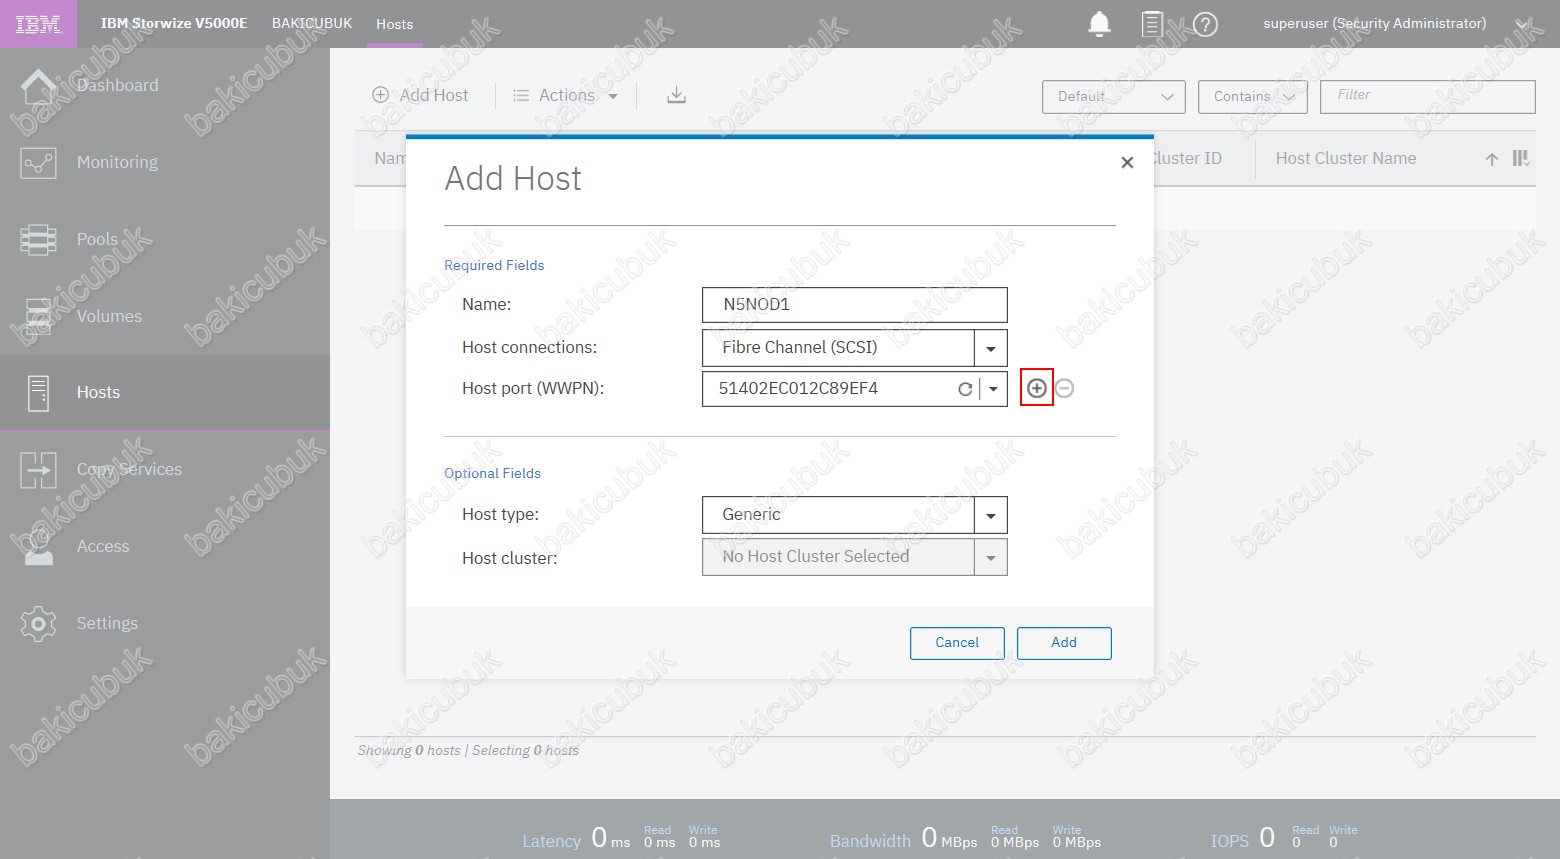Click the Name field containing N5NOD1
This screenshot has height=859, width=1560.
click(x=855, y=305)
